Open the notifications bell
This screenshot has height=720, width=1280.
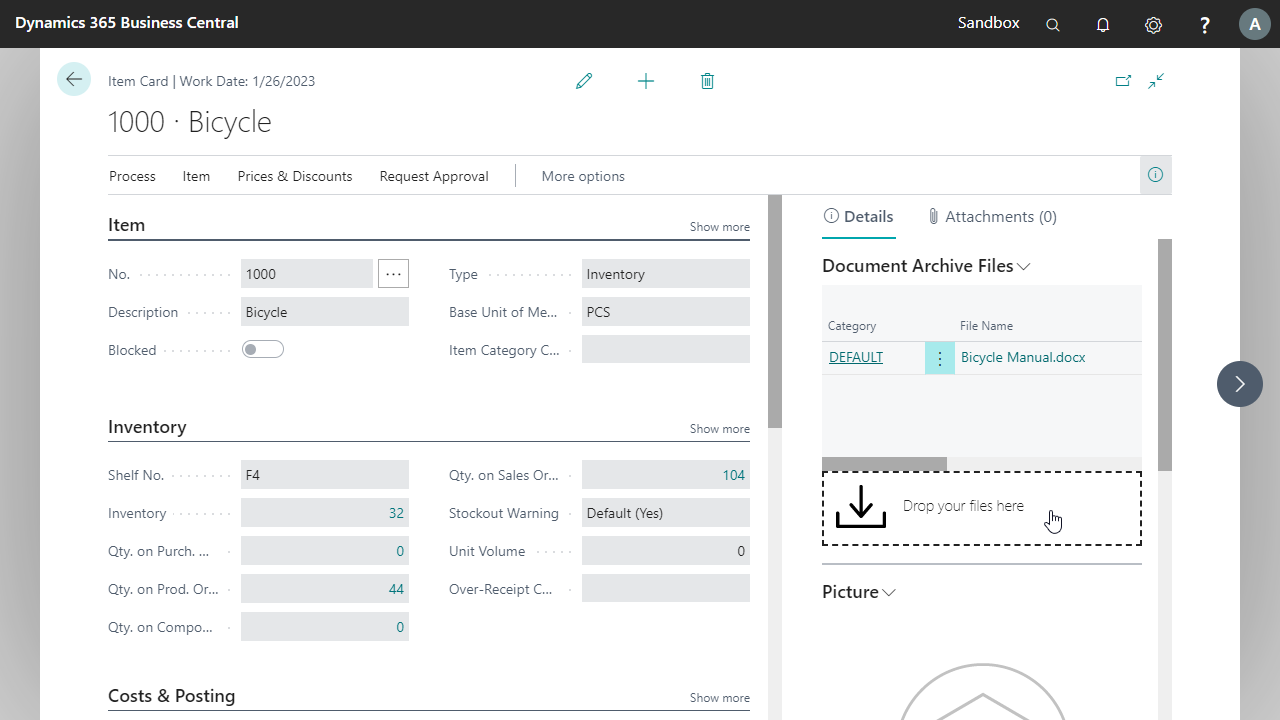(1103, 25)
